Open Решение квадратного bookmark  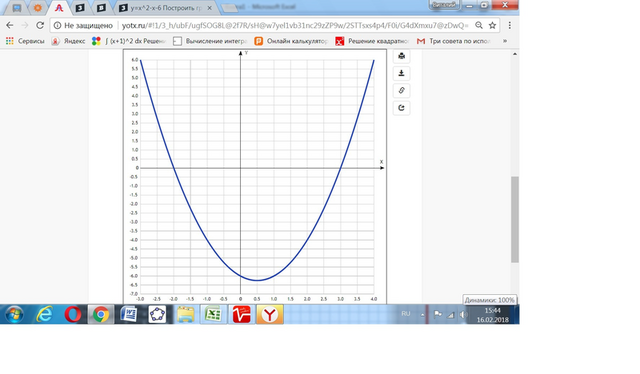pos(372,41)
